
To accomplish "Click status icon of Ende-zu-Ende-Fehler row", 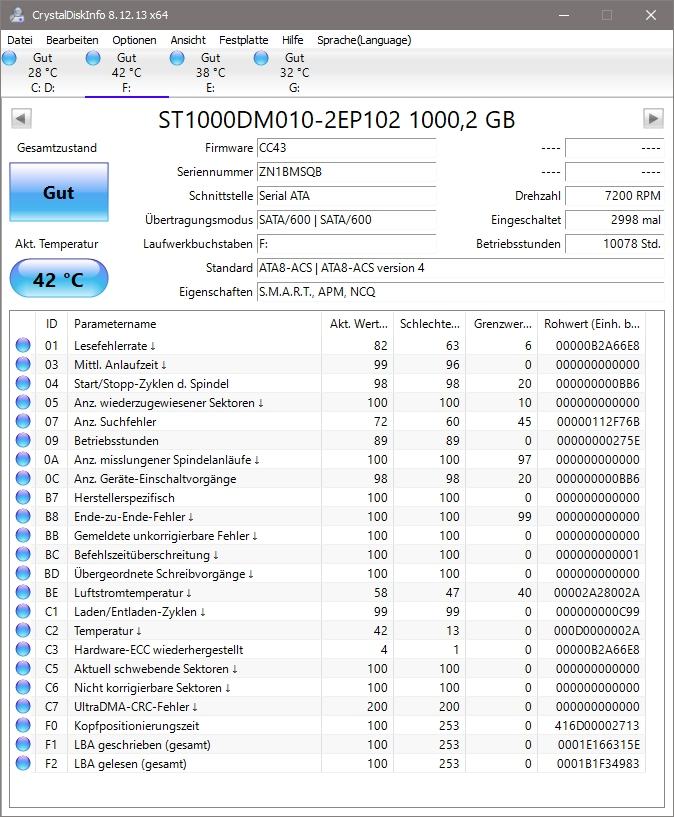I will coord(23,516).
